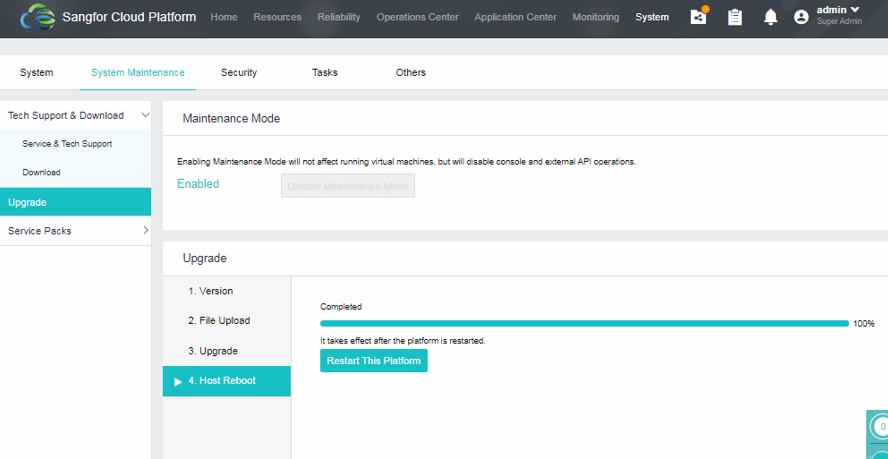The height and width of the screenshot is (459, 888).
Task: Click the admin user avatar icon
Action: tap(801, 17)
